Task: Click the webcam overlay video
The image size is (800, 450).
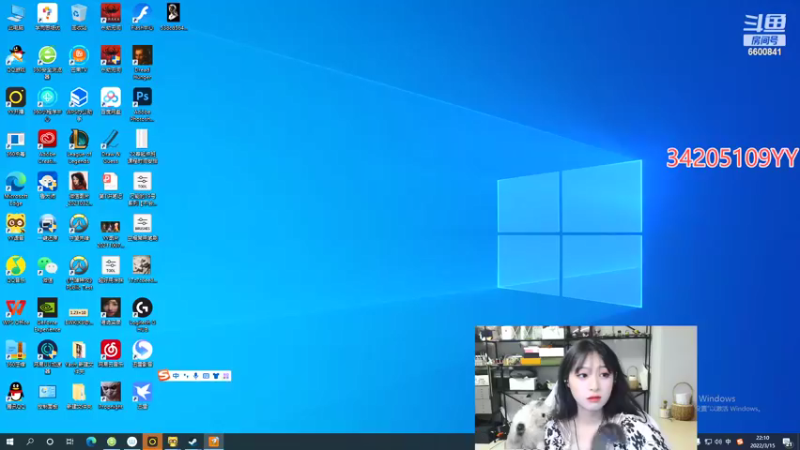Action: pyautogui.click(x=586, y=388)
